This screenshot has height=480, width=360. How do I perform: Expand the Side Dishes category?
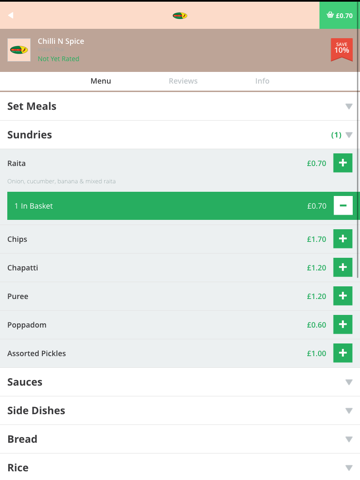(x=180, y=410)
